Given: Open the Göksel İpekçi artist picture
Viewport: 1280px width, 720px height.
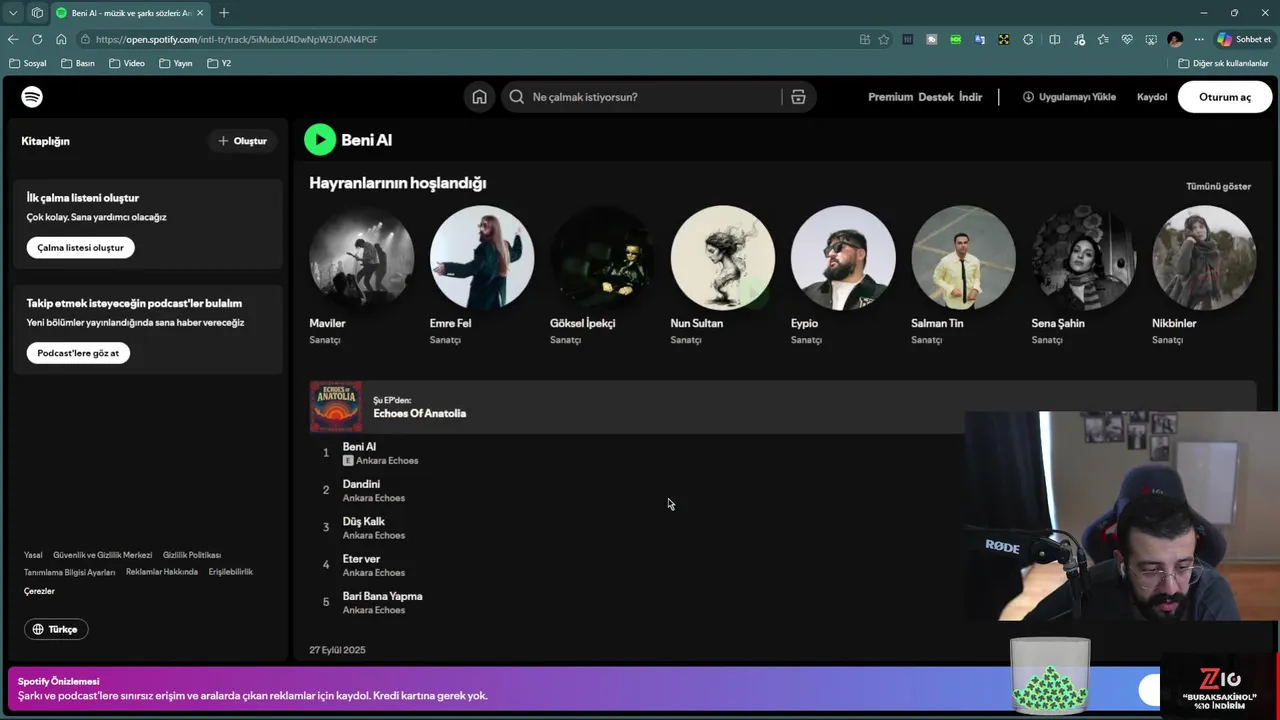Looking at the screenshot, I should [x=602, y=258].
